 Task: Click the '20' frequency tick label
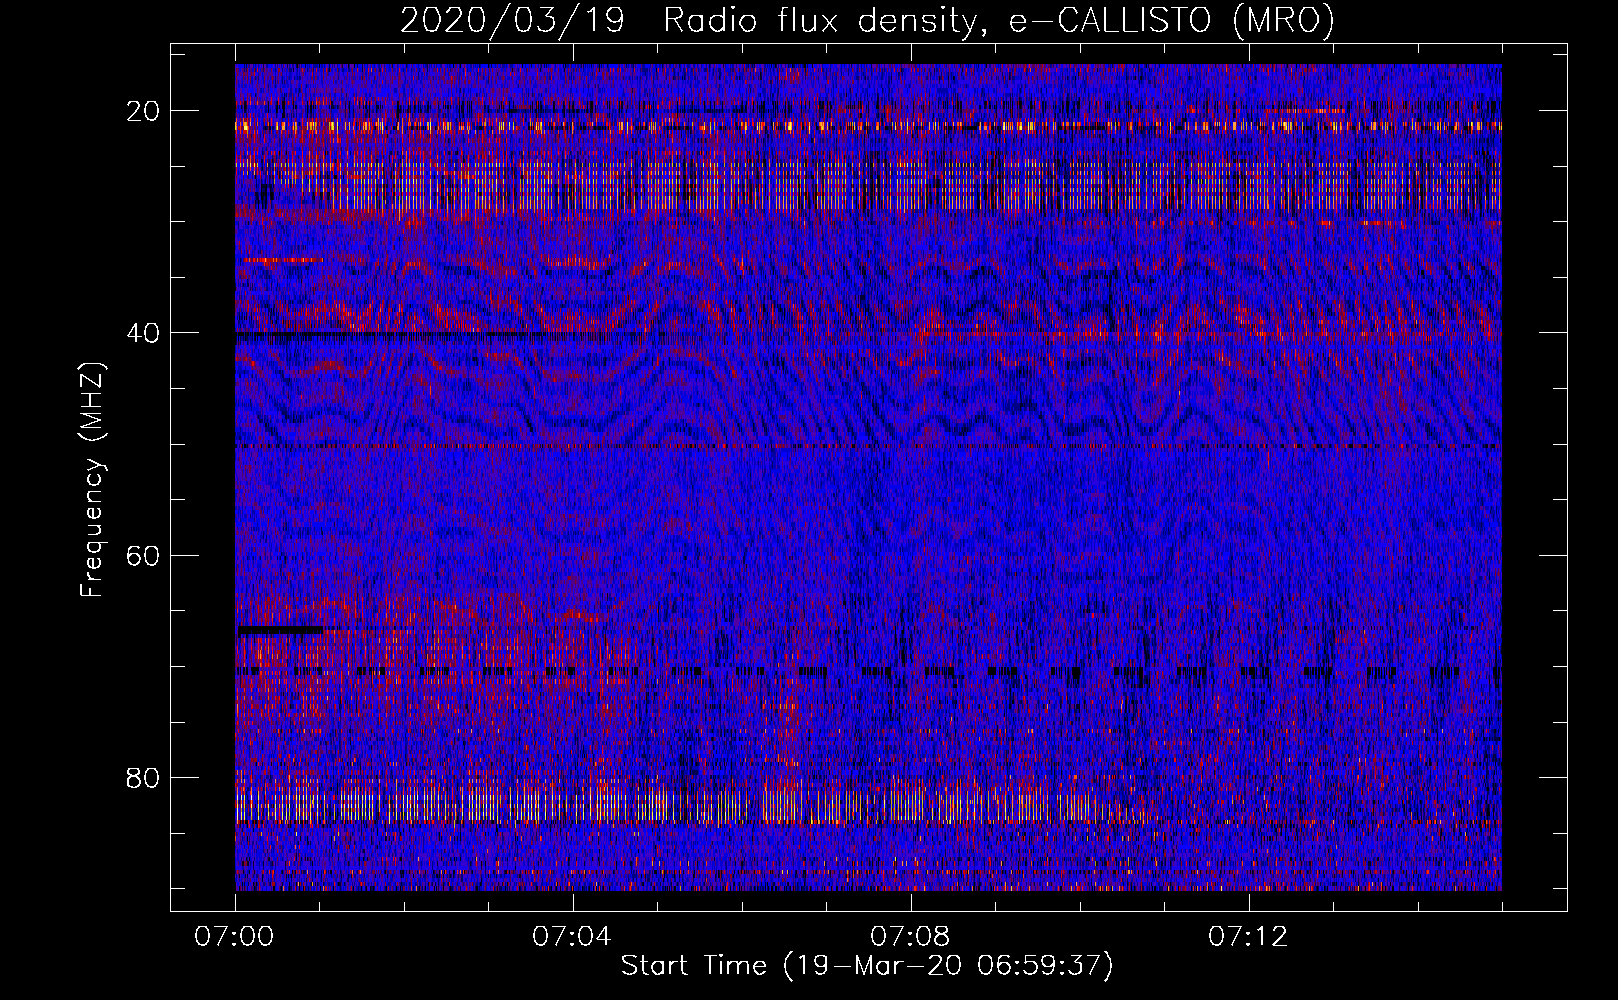(144, 110)
